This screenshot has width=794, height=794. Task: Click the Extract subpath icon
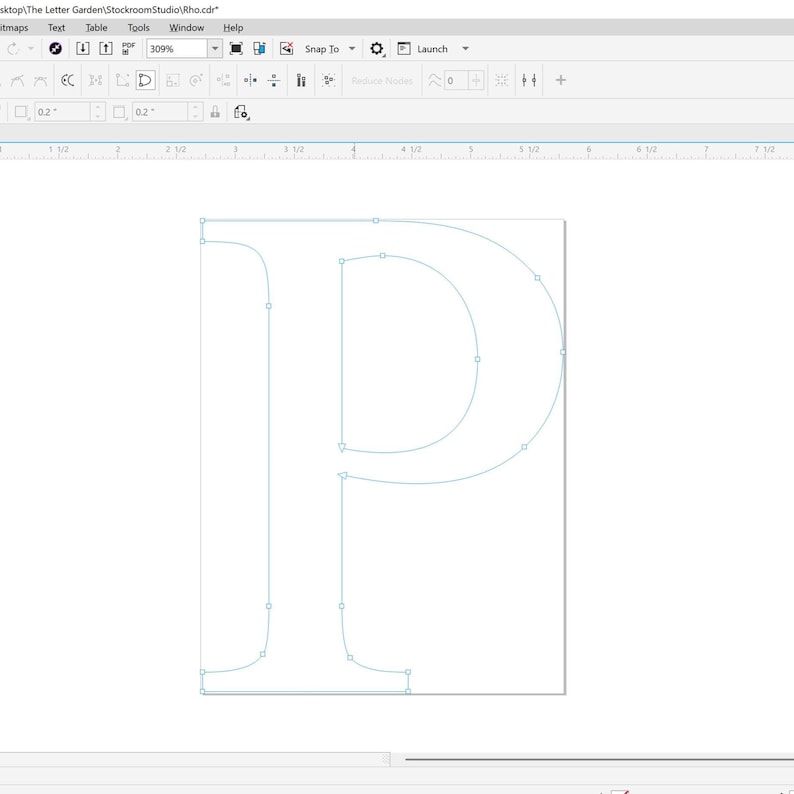(95, 80)
